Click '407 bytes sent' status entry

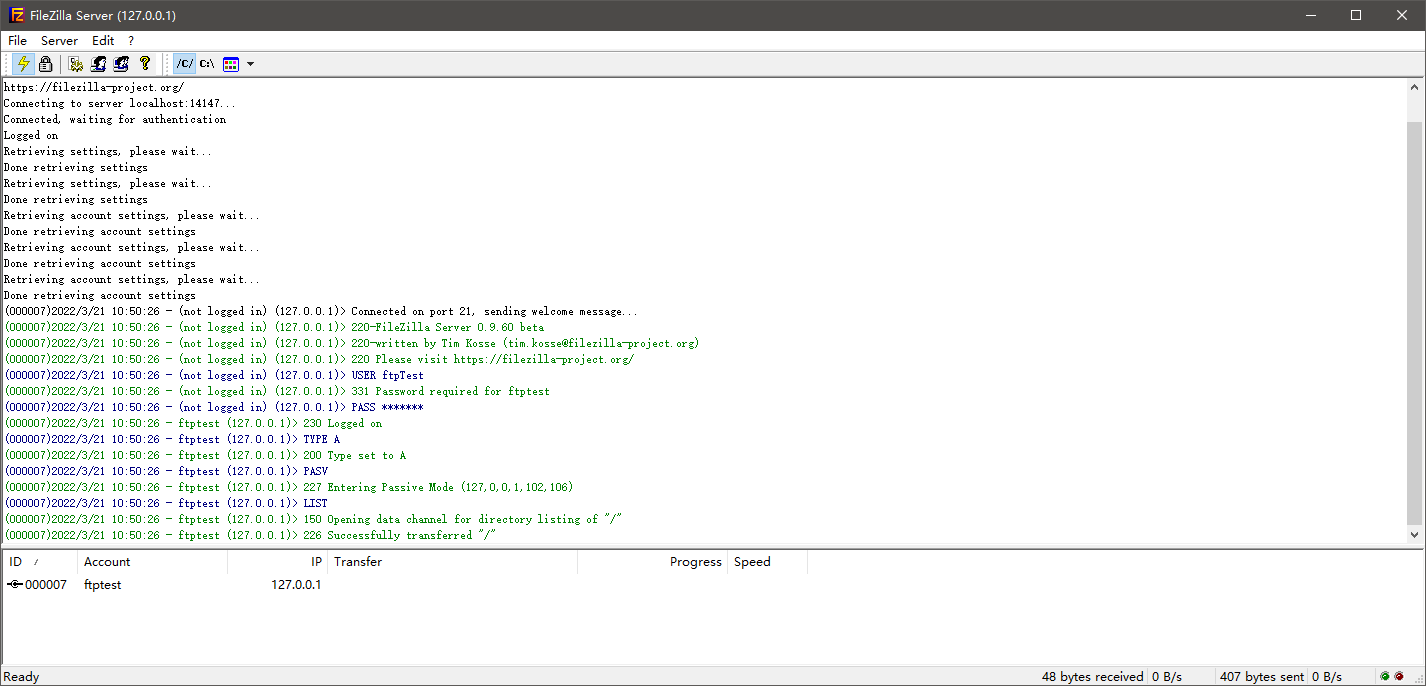[1262, 677]
